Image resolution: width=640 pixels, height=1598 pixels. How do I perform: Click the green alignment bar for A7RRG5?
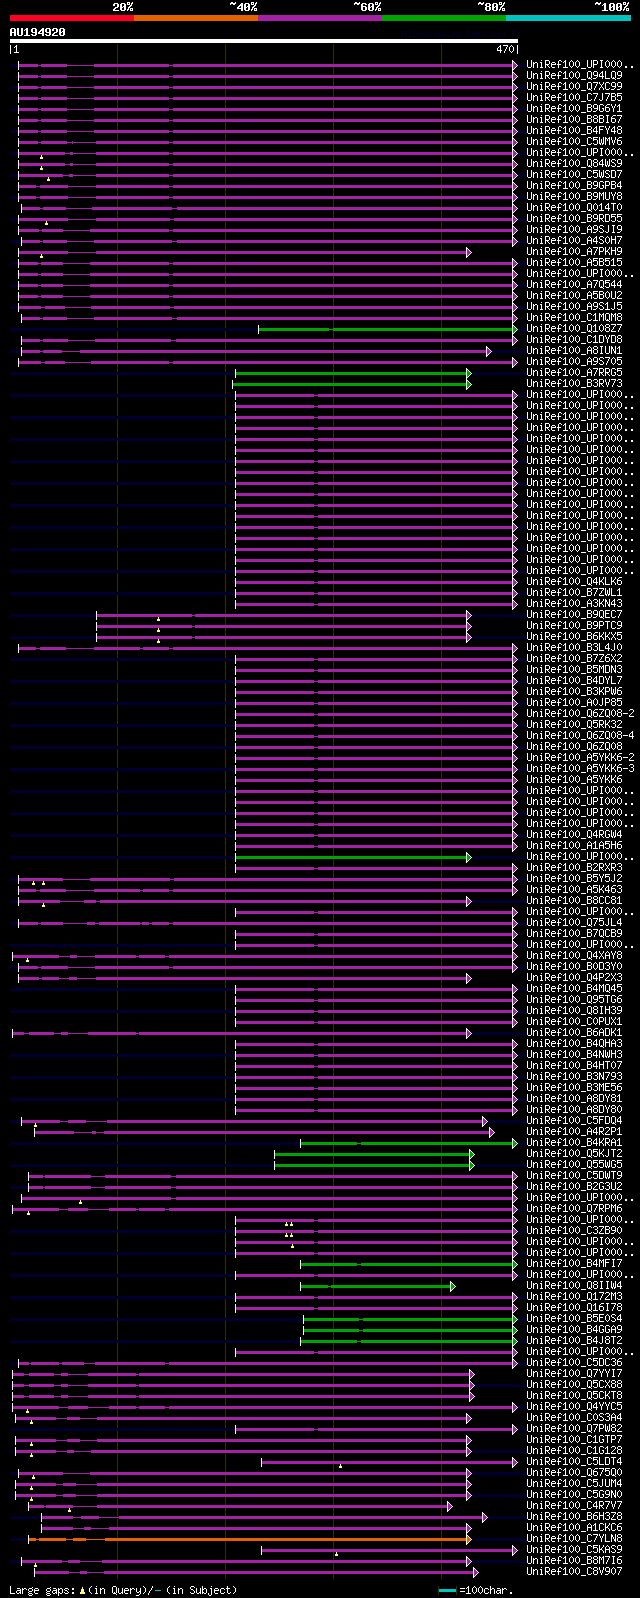tap(352, 373)
